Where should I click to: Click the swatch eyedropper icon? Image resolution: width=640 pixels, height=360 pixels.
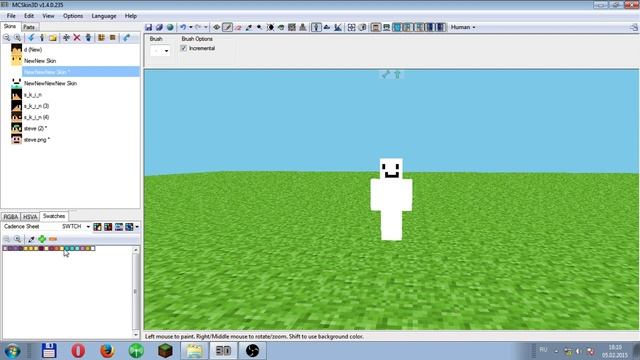click(31, 239)
